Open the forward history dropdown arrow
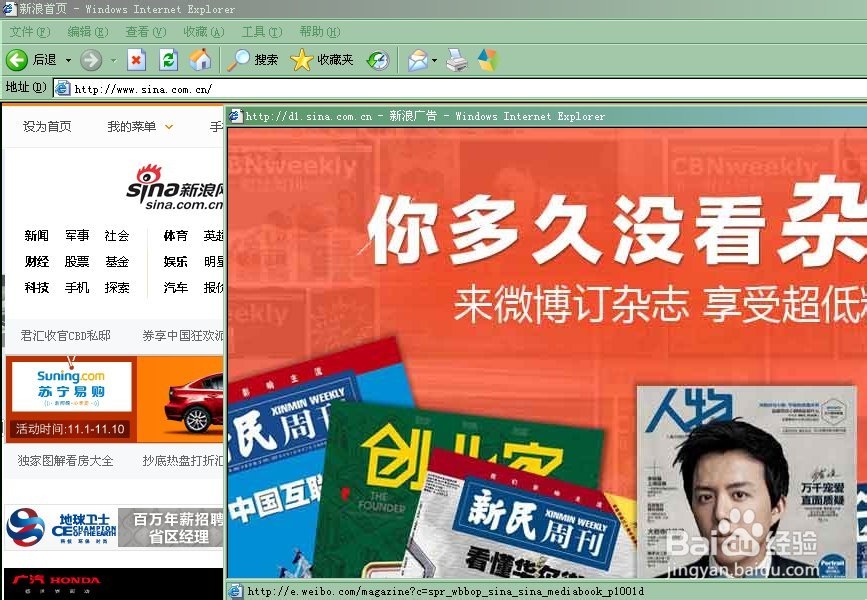The image size is (867, 600). (113, 60)
